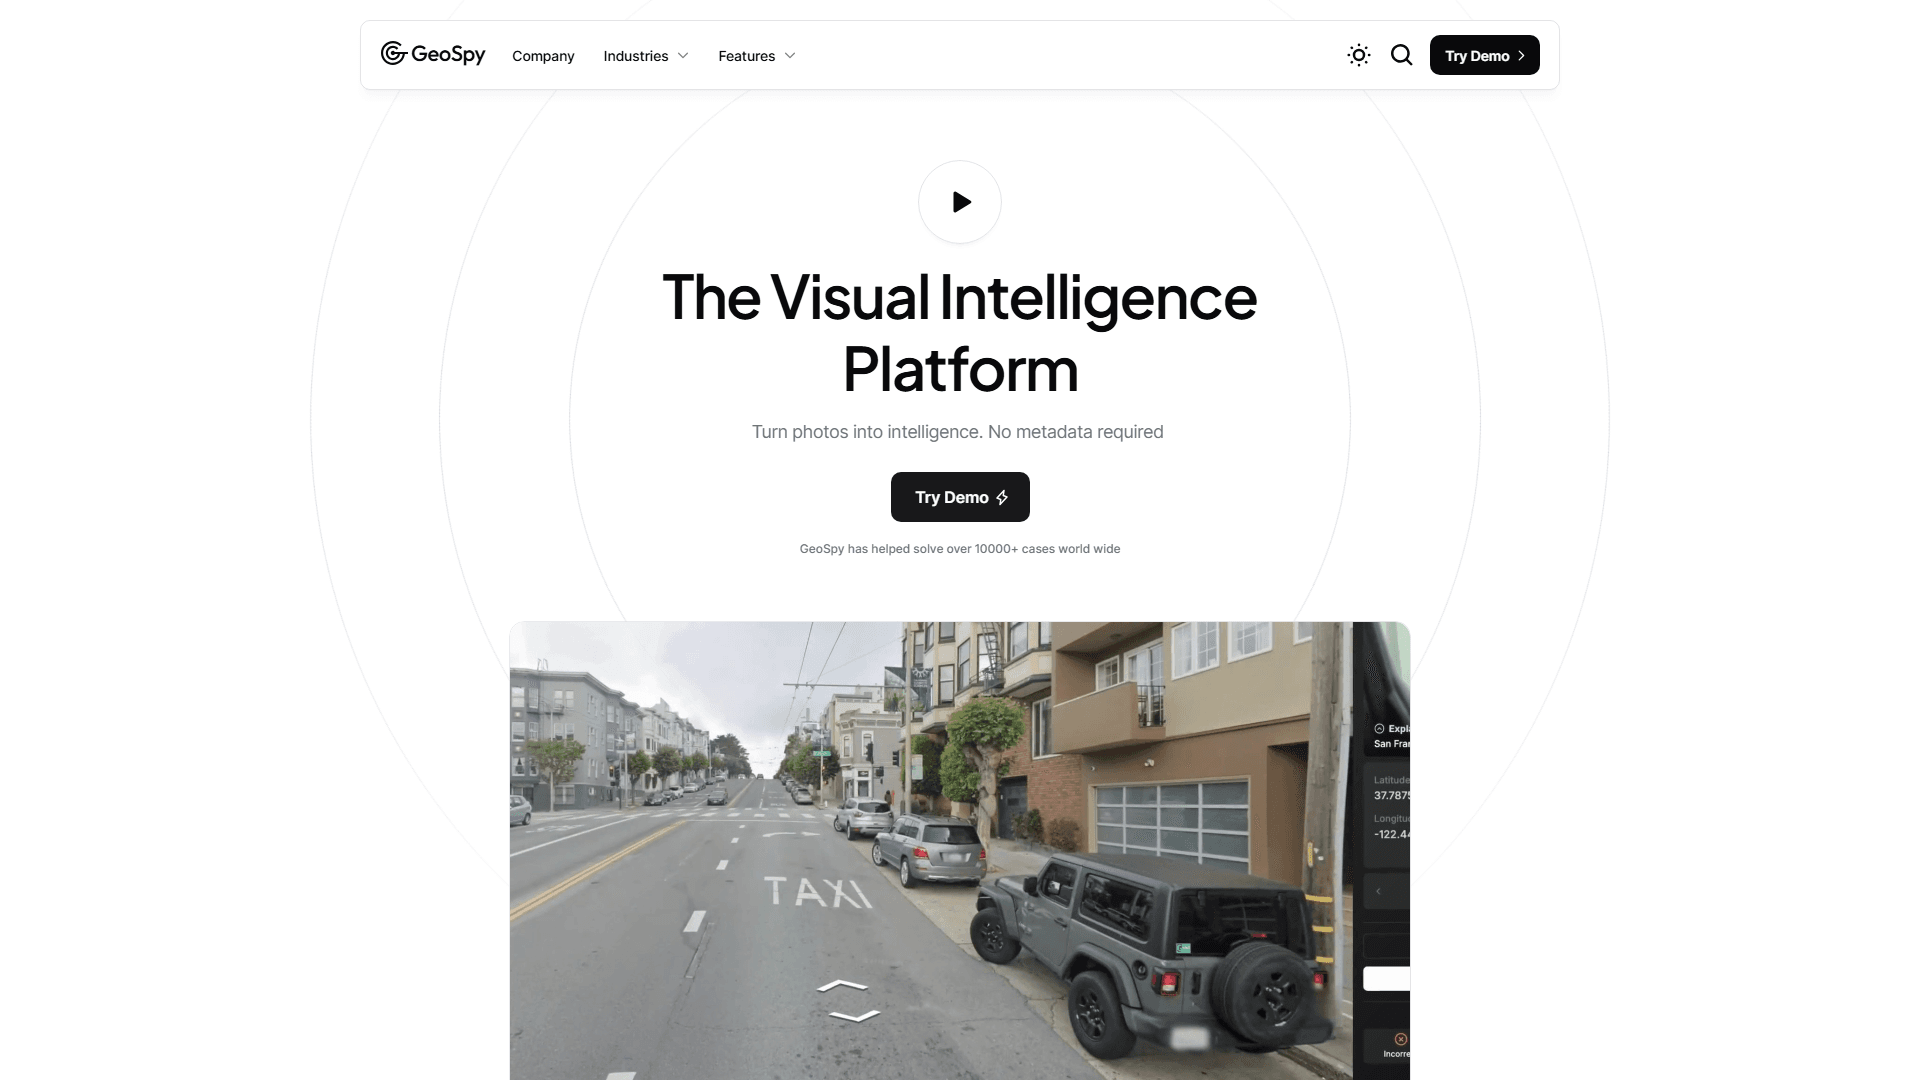Image resolution: width=1920 pixels, height=1080 pixels.
Task: Click the GeoSpy logo
Action: [433, 54]
